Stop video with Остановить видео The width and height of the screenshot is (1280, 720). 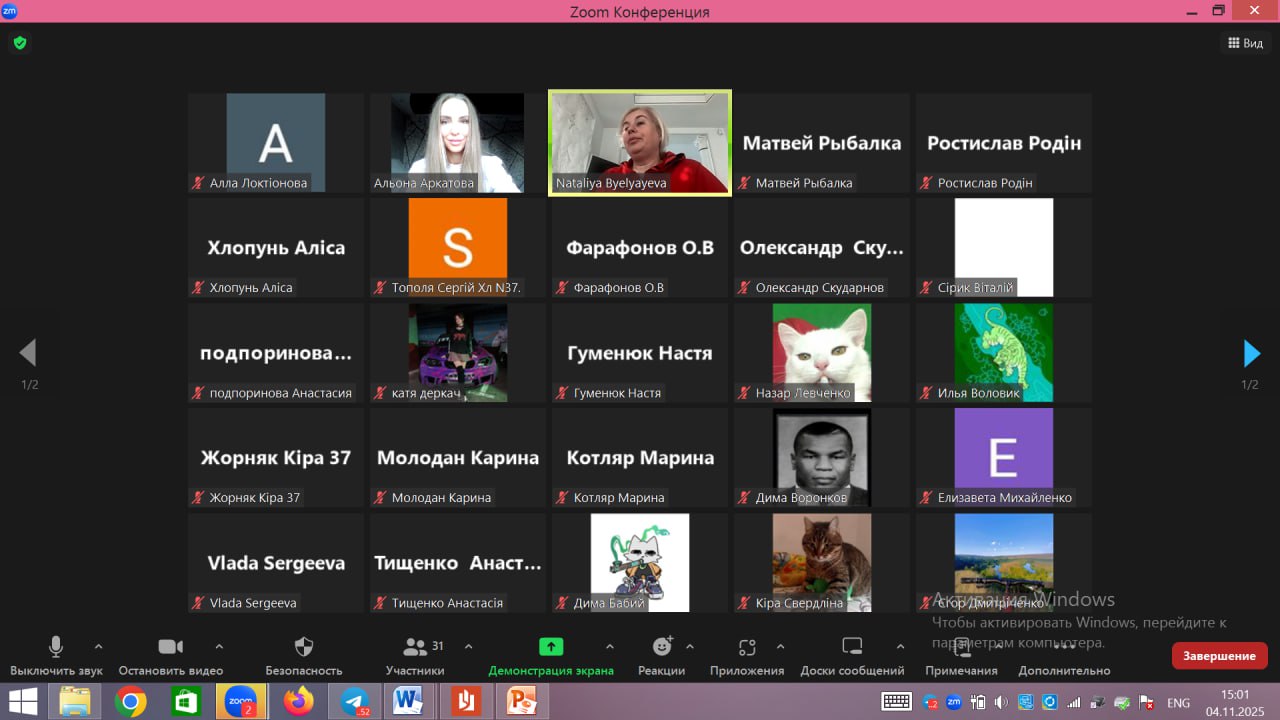pos(170,647)
